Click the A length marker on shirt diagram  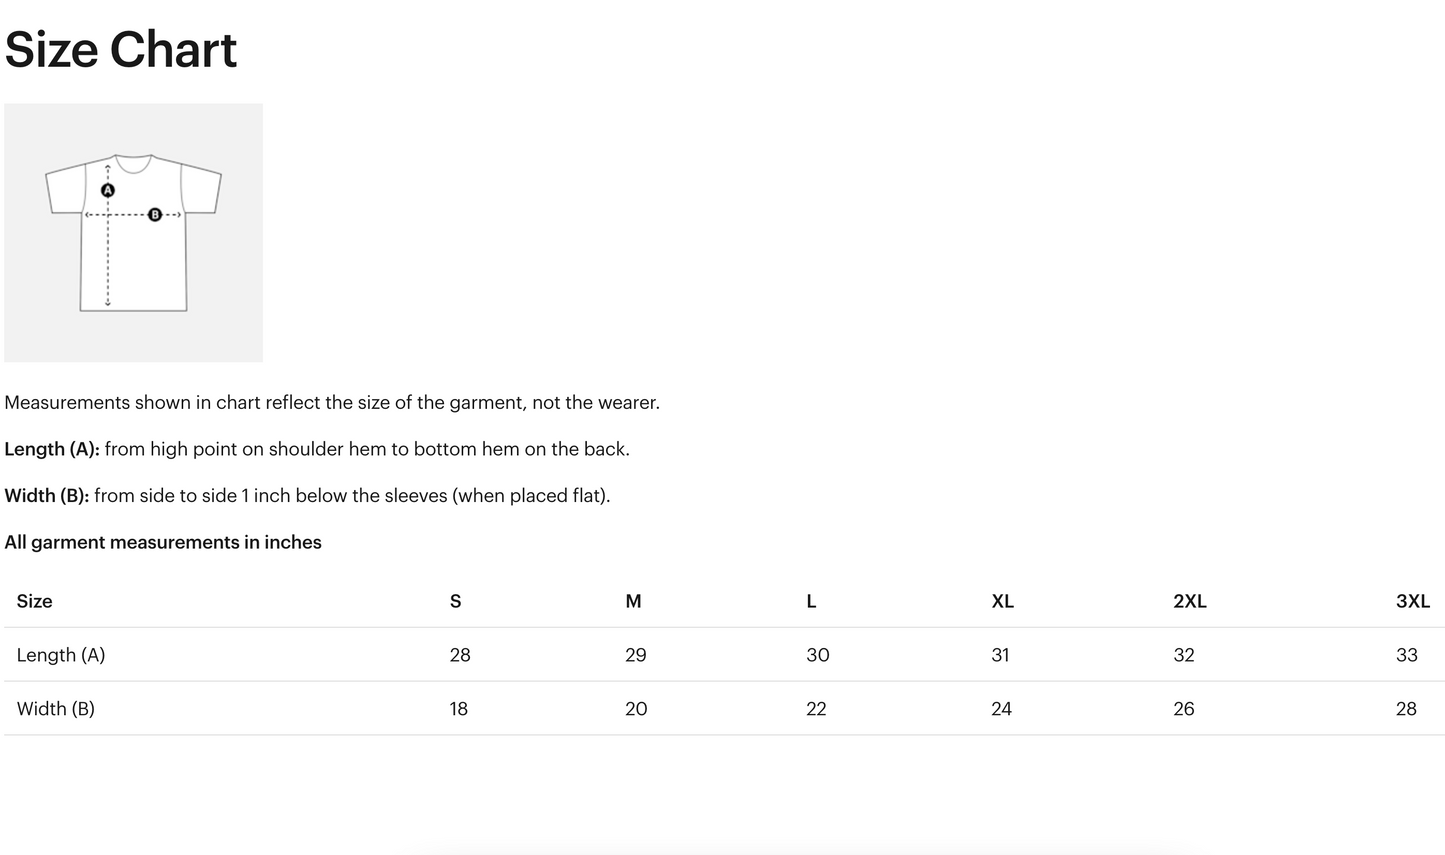108,190
